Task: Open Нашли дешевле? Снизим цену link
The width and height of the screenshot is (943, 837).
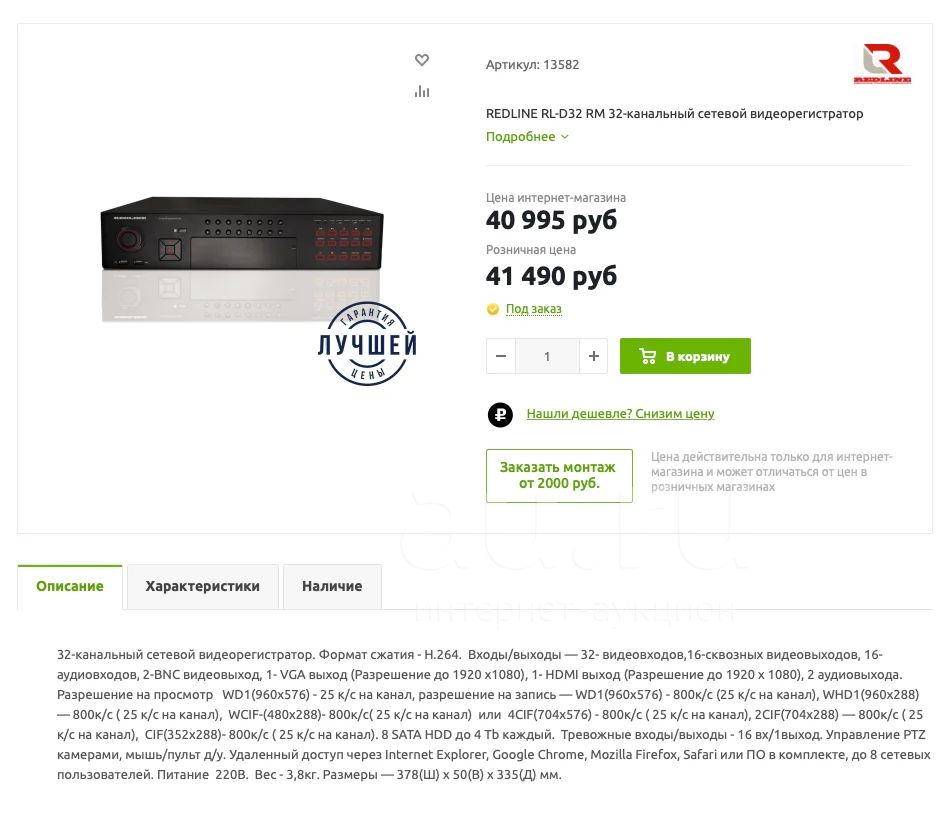Action: click(x=621, y=414)
